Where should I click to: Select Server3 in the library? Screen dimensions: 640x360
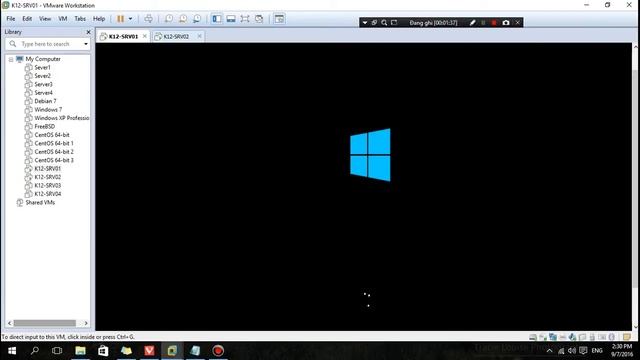pos(43,84)
